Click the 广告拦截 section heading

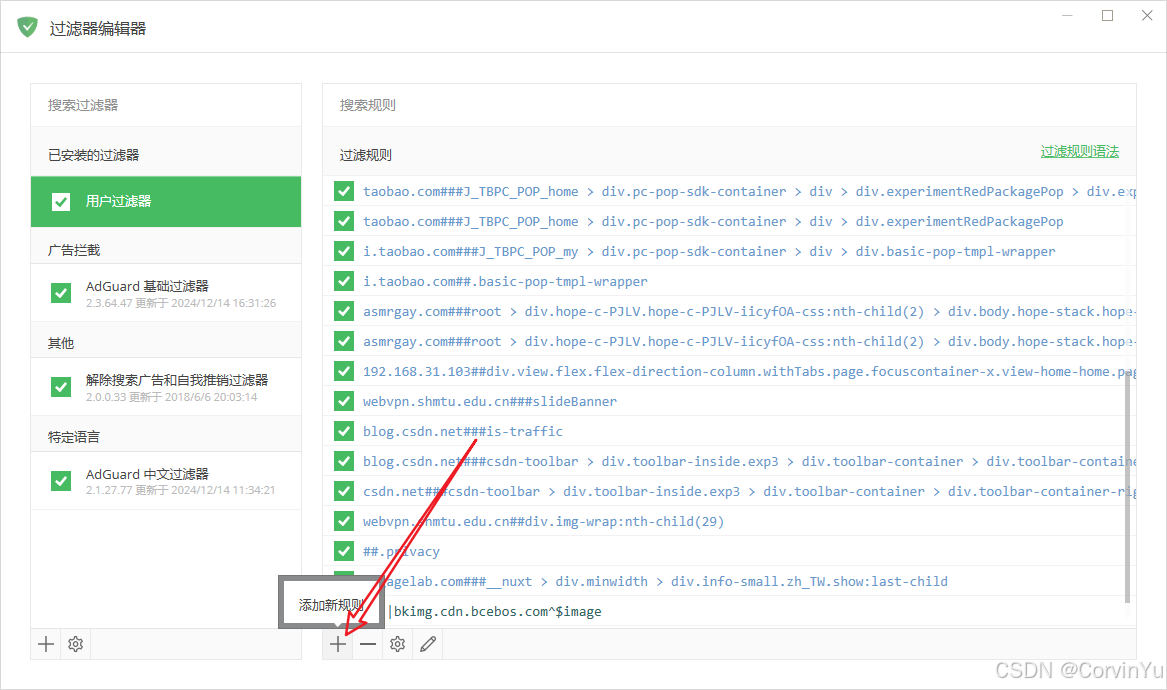74,250
